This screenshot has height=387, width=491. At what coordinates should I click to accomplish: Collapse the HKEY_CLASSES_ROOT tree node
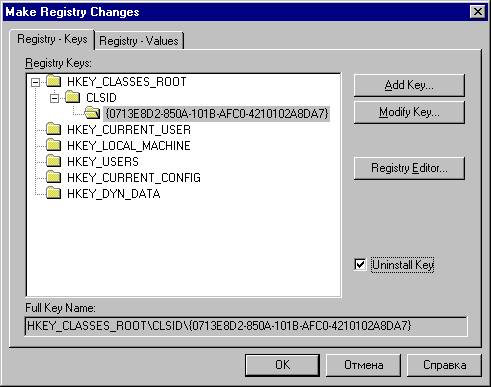(35, 82)
